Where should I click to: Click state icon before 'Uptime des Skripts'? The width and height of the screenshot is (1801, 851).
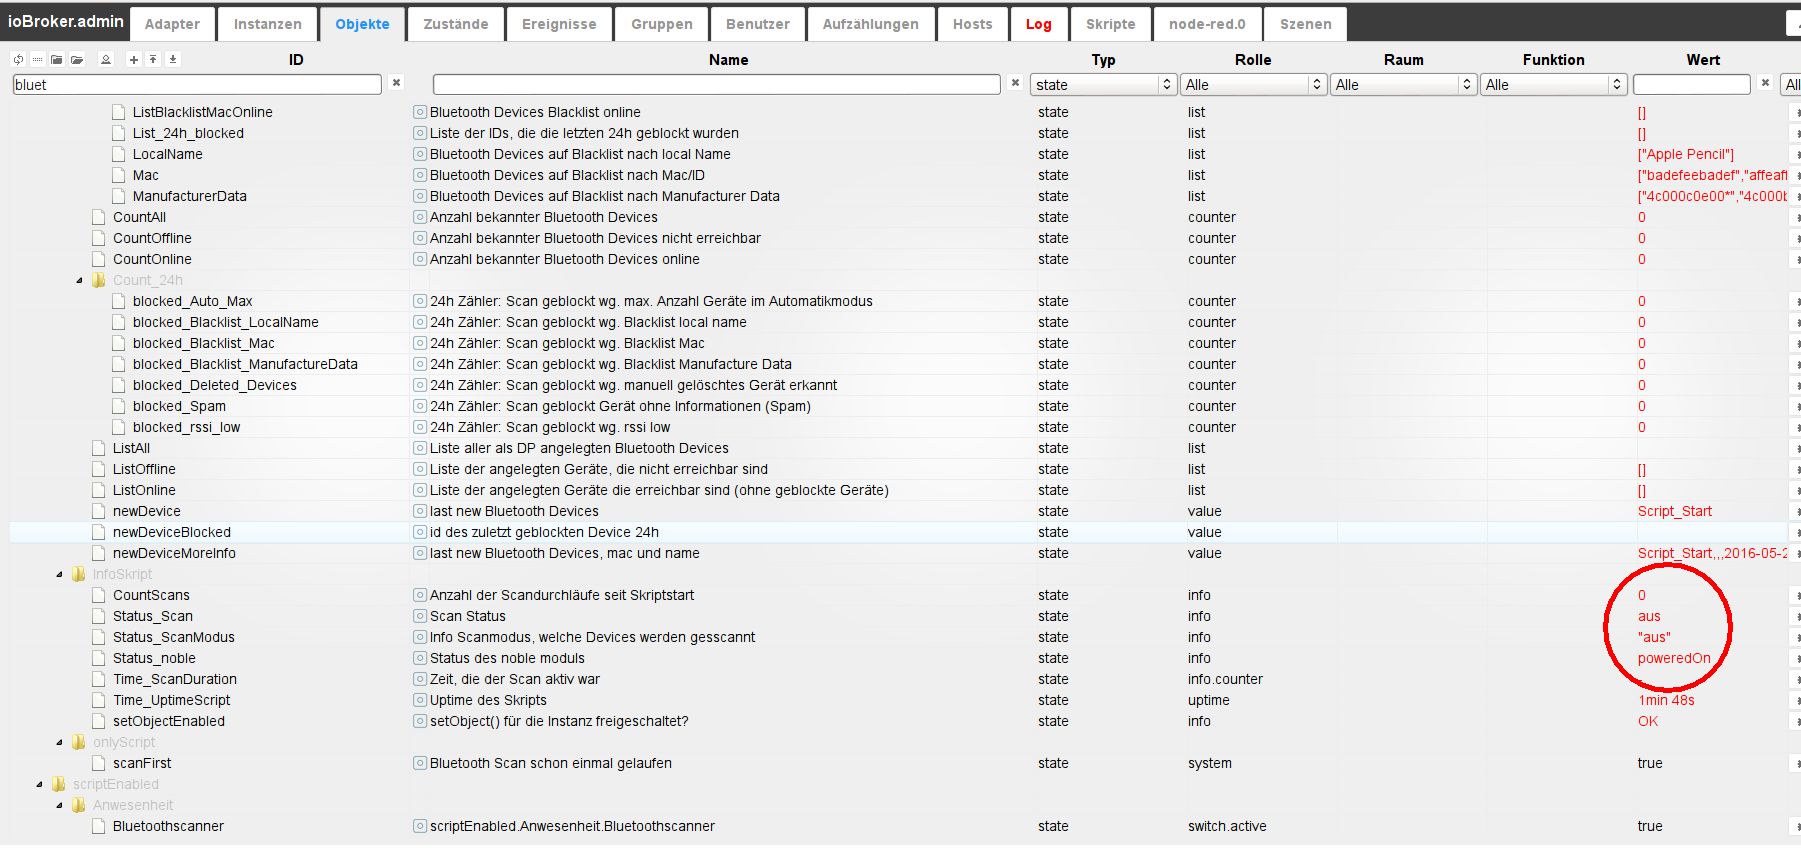click(420, 700)
